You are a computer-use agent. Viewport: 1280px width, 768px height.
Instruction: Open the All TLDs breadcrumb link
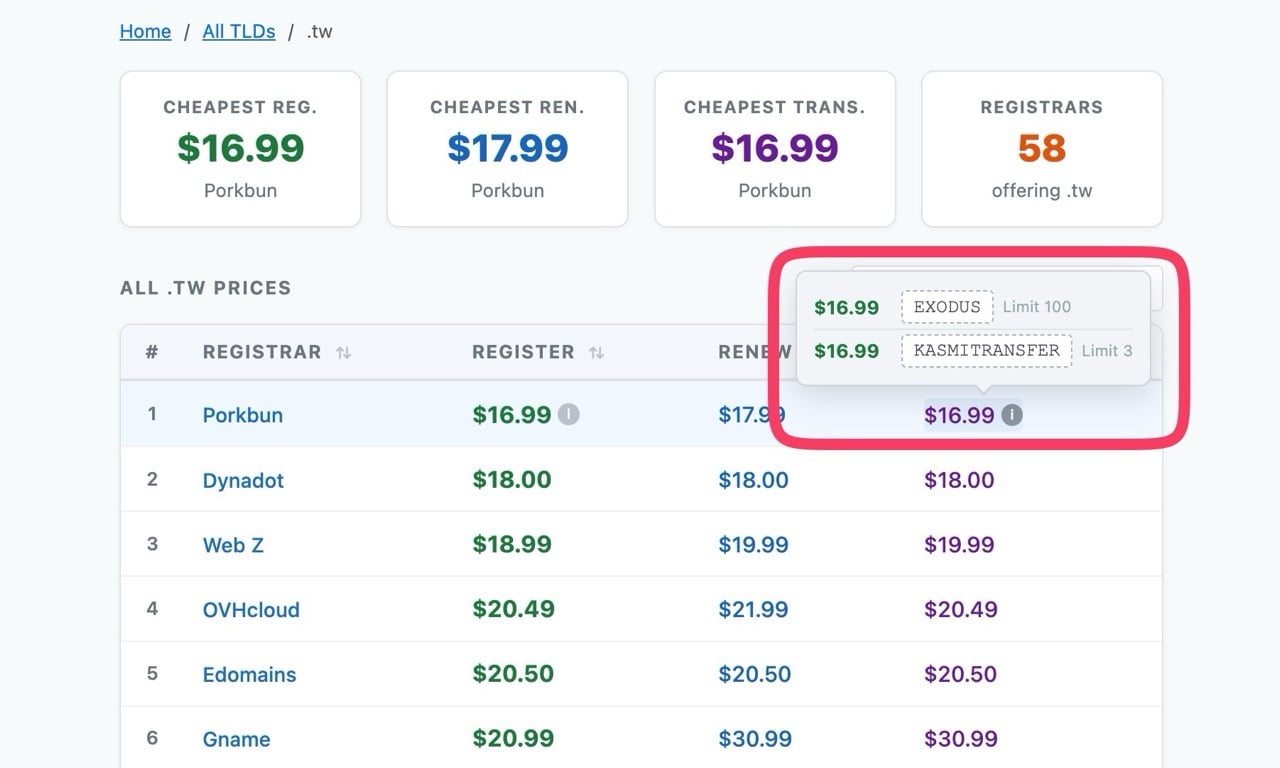click(238, 31)
